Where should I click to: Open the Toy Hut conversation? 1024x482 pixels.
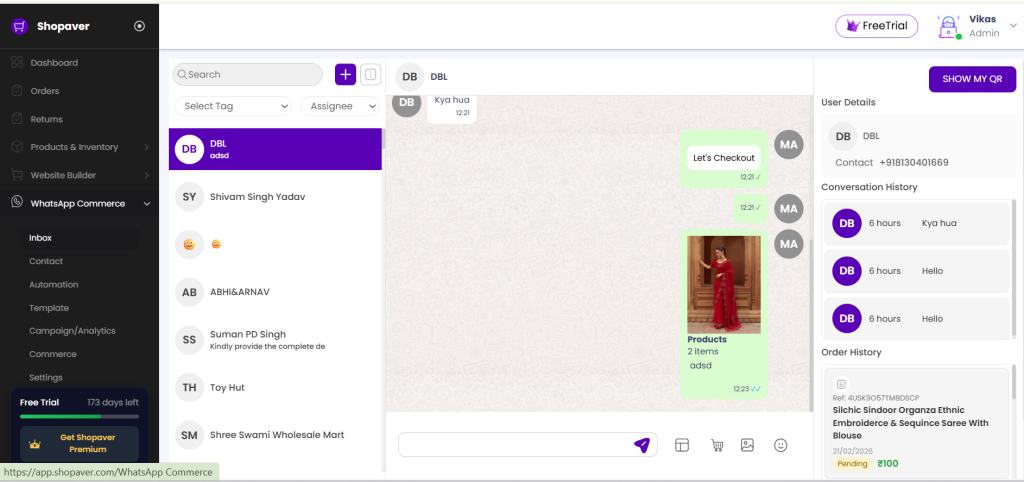(275, 387)
